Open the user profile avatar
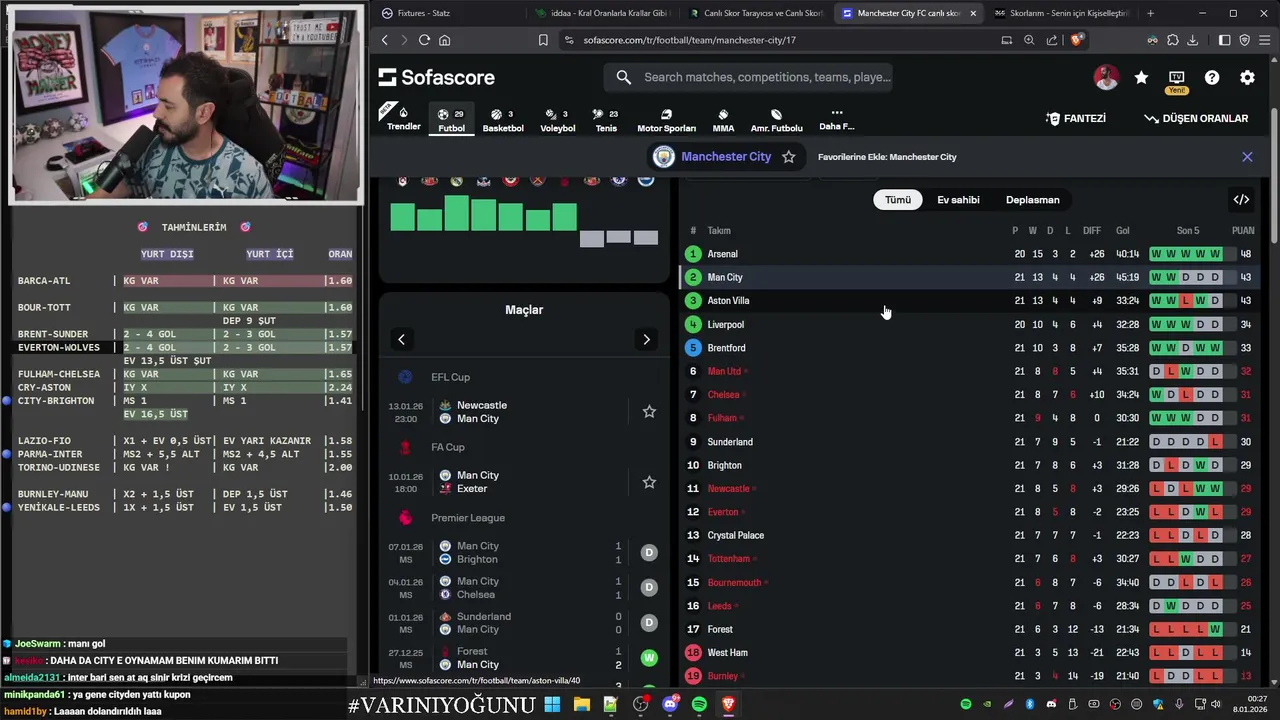 coord(1106,77)
